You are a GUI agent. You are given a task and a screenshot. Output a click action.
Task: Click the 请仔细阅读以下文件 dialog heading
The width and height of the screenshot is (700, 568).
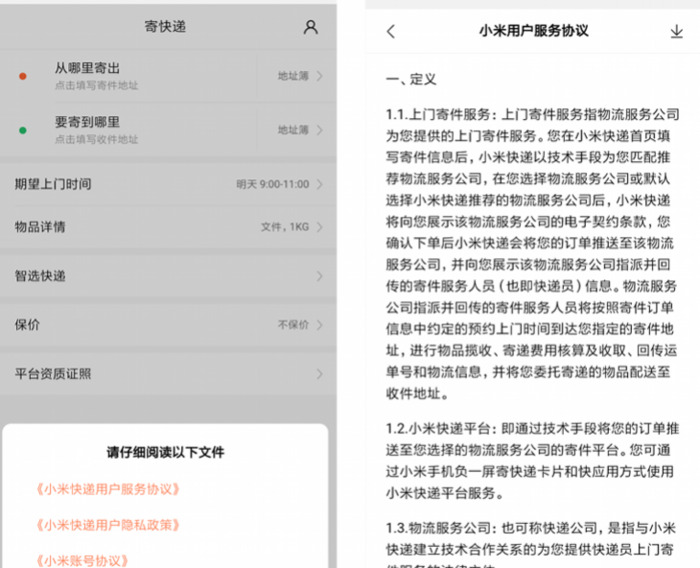[x=165, y=452]
